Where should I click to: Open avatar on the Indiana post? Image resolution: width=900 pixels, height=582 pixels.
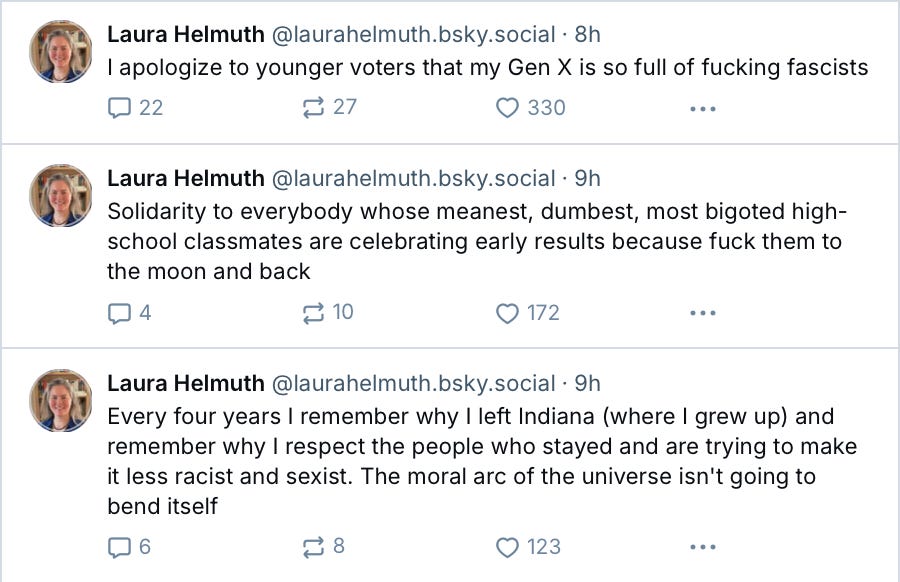(x=62, y=400)
